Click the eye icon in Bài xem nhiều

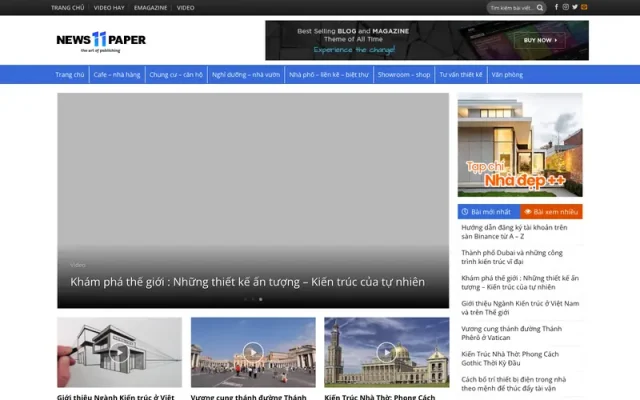click(x=528, y=212)
